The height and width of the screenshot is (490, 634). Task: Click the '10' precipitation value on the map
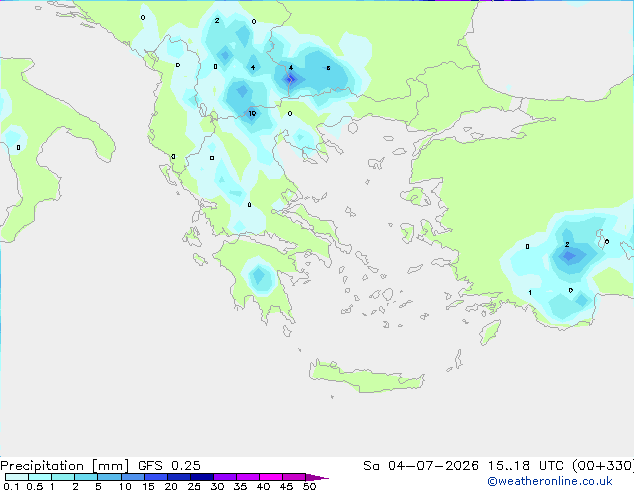click(252, 113)
